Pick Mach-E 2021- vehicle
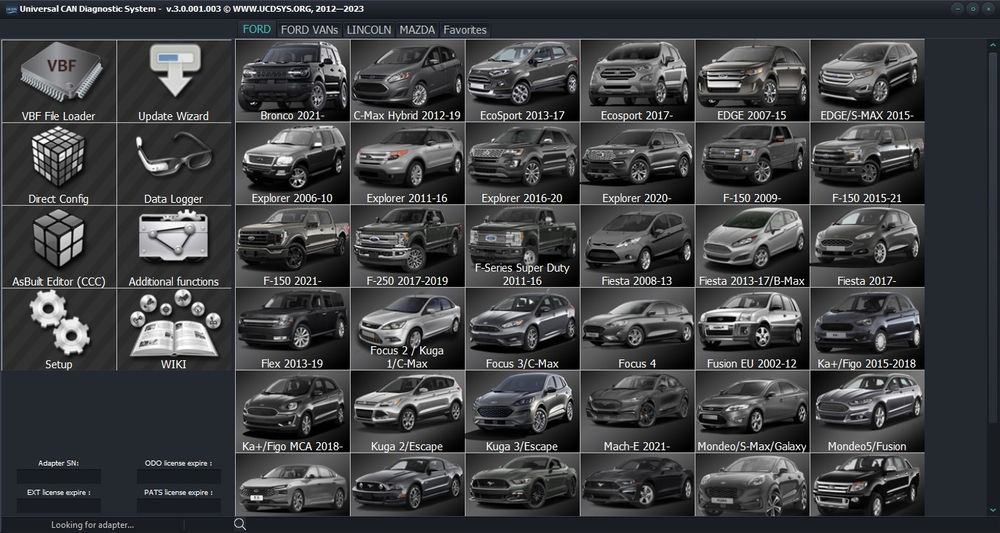 tap(637, 412)
